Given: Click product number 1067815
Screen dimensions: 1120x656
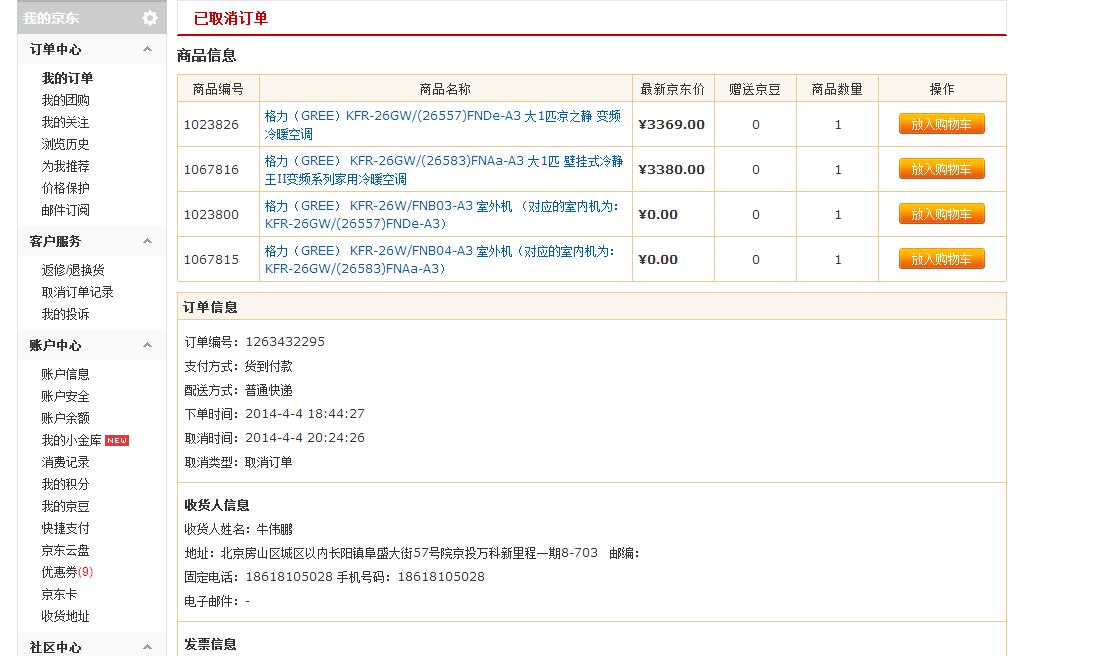Looking at the screenshot, I should [211, 260].
